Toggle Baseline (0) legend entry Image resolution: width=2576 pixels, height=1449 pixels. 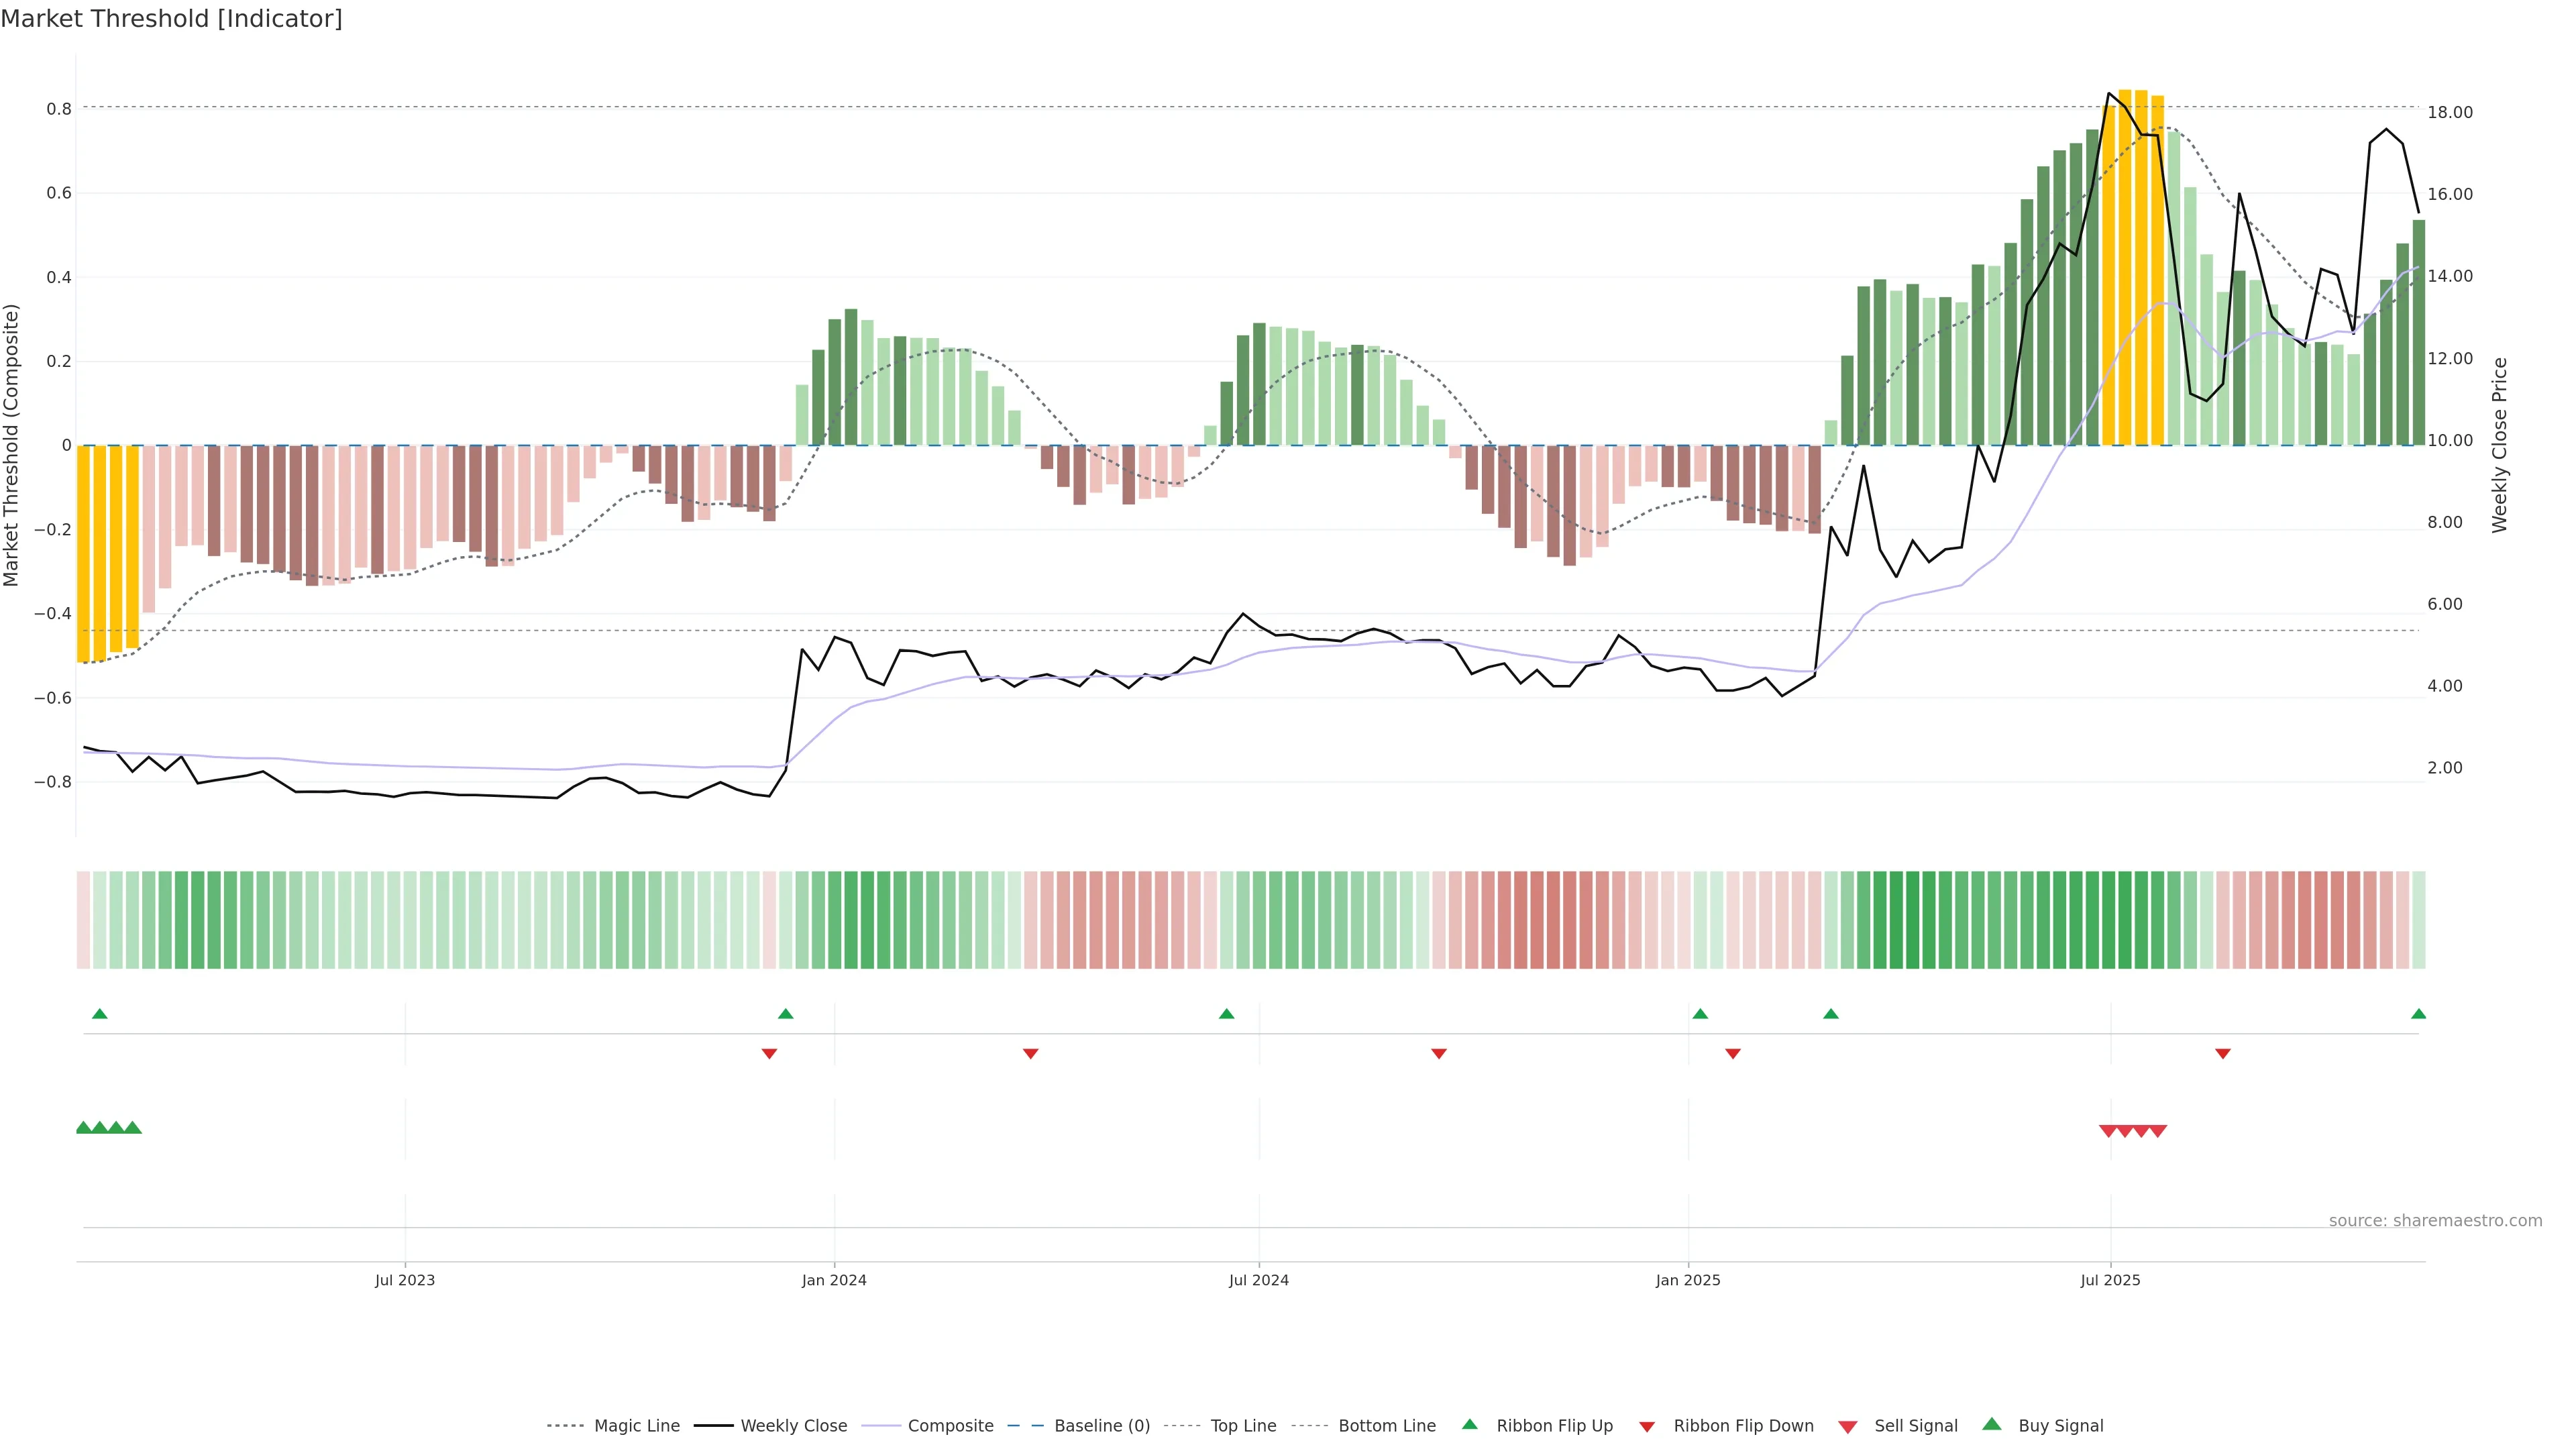[1101, 1426]
